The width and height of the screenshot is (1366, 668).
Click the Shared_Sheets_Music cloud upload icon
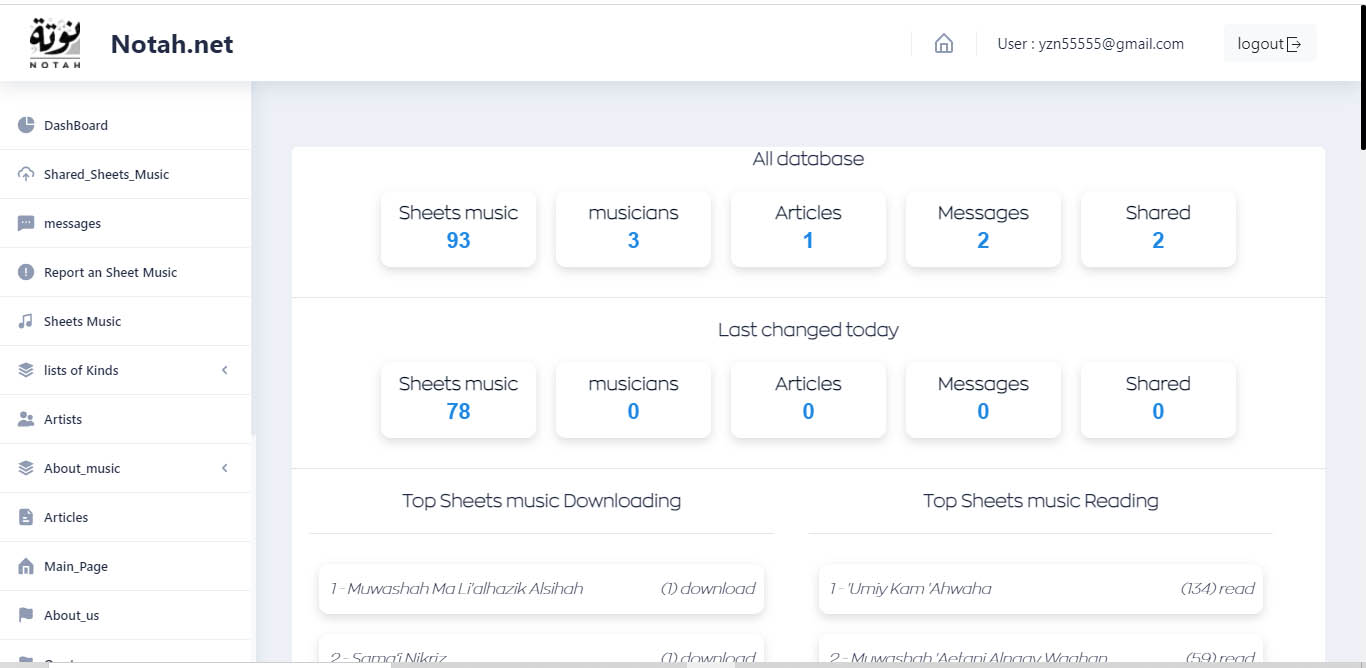point(26,174)
